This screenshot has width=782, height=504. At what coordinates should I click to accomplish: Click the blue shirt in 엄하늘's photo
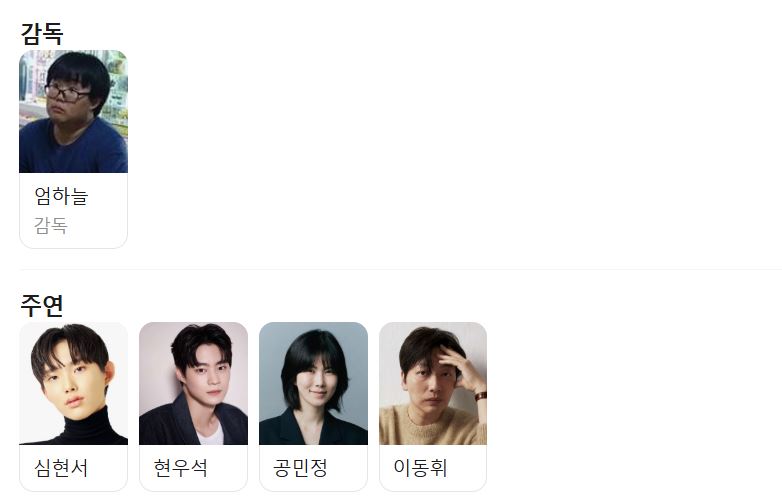(x=73, y=148)
